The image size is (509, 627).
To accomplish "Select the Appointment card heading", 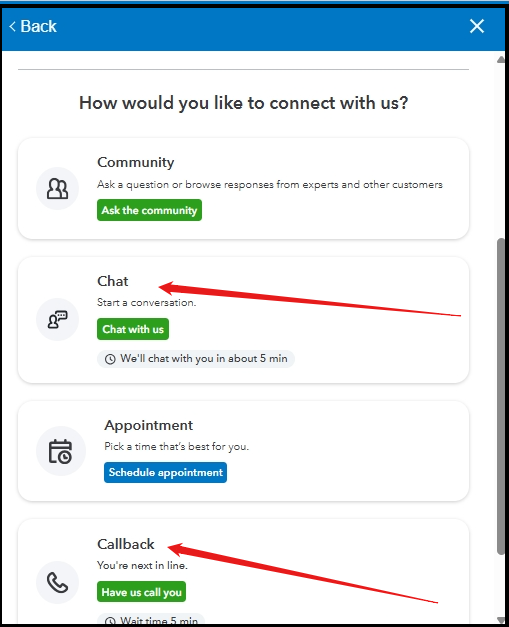I will (x=148, y=425).
